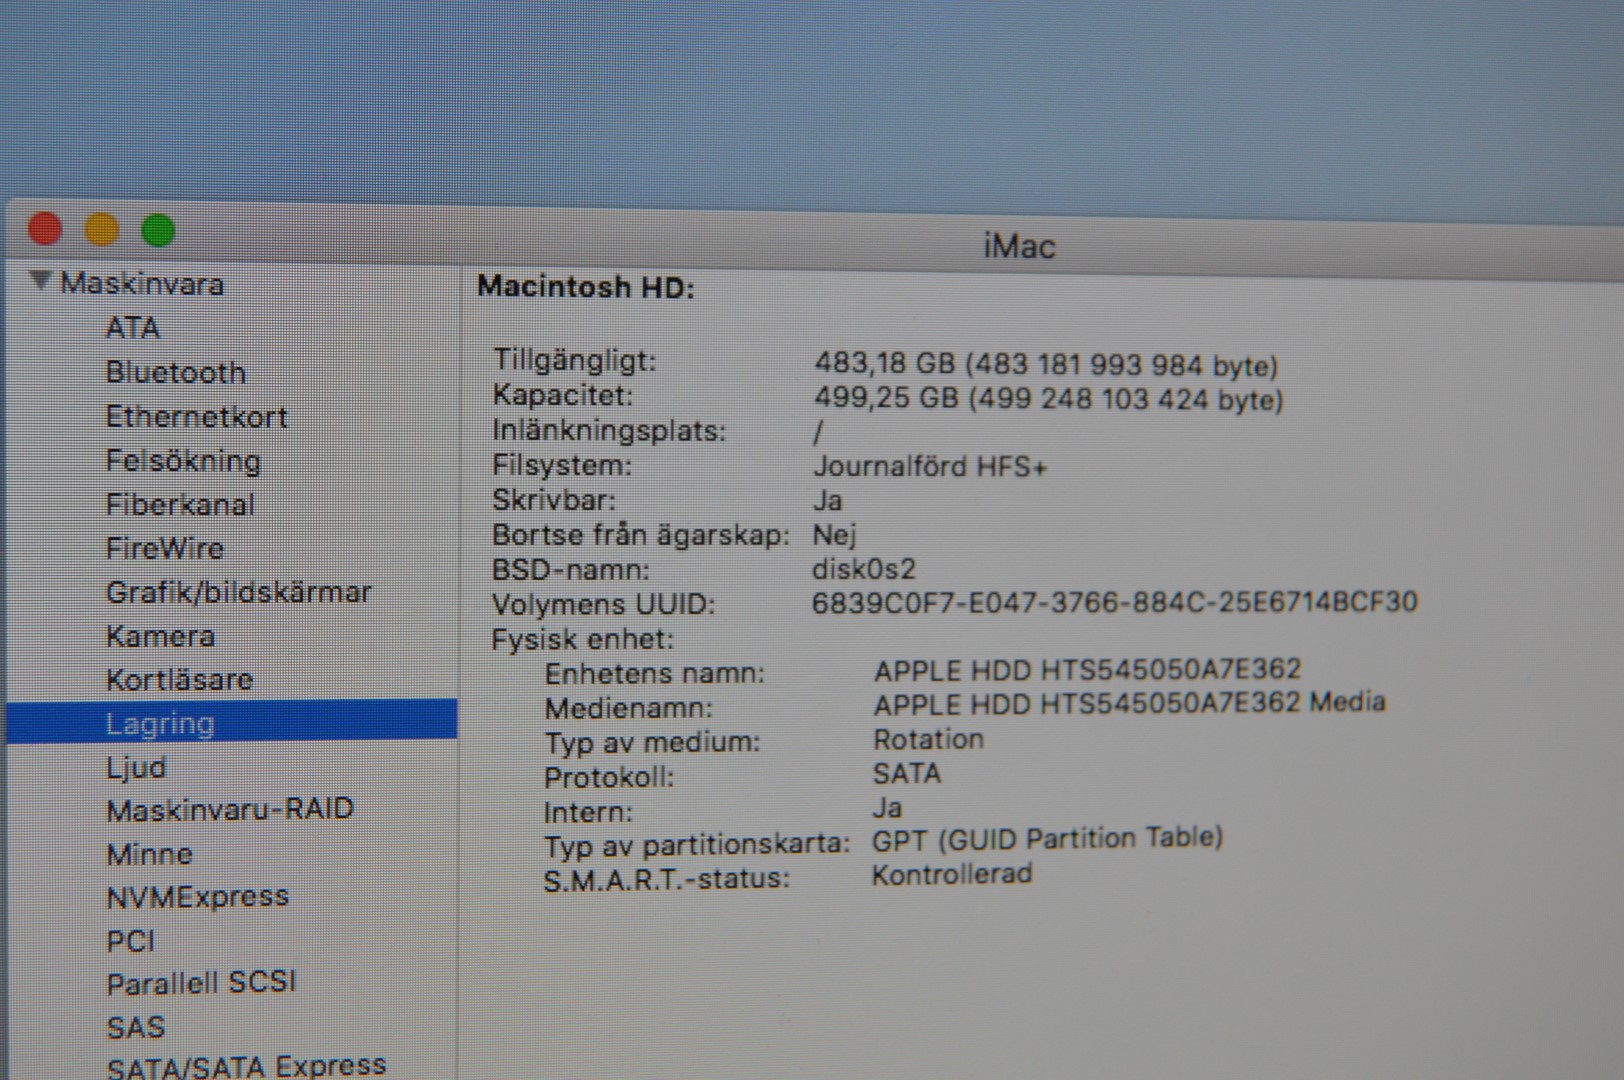Select NVMExpress in the sidebar
The image size is (1624, 1080).
(x=197, y=897)
